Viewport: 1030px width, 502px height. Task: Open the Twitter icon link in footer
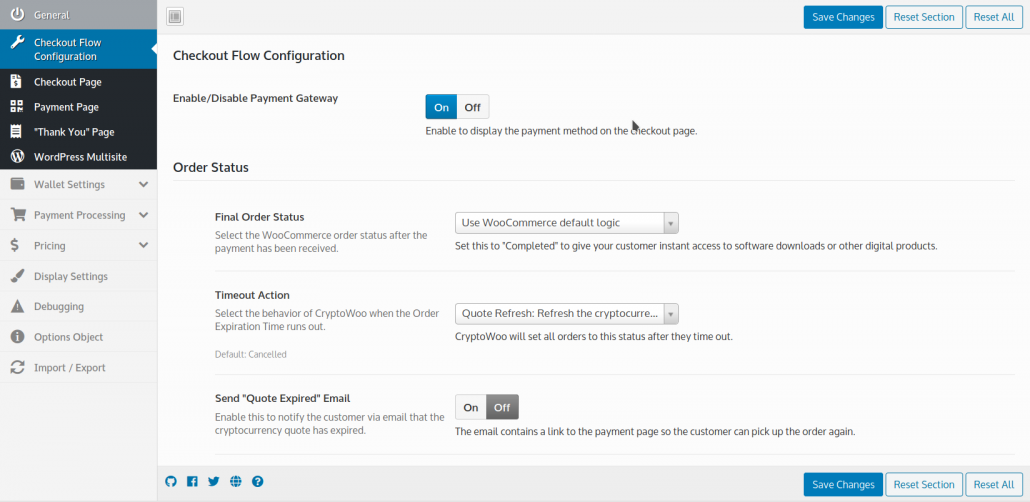213,482
